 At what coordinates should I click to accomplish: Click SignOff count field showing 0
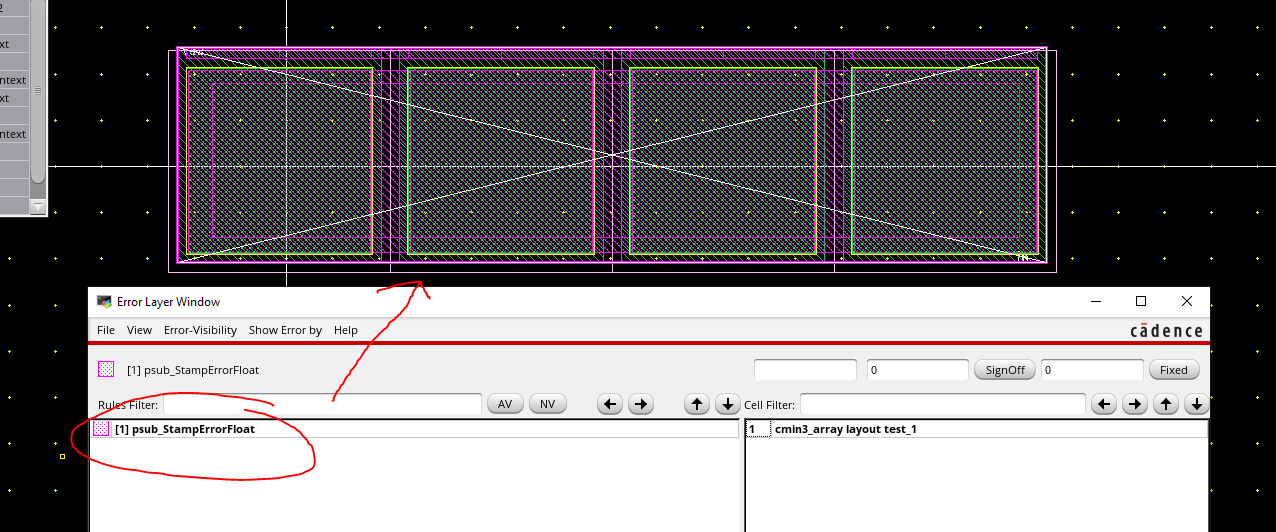(x=918, y=370)
